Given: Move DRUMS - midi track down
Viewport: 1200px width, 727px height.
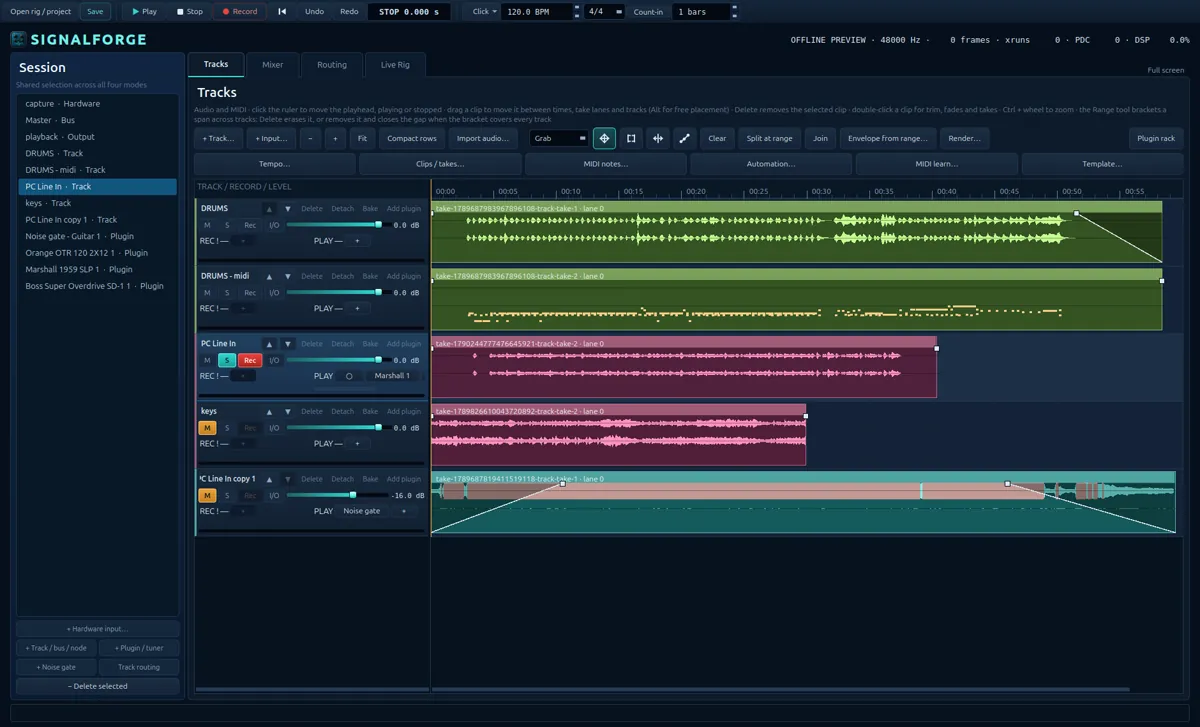Looking at the screenshot, I should [x=288, y=276].
